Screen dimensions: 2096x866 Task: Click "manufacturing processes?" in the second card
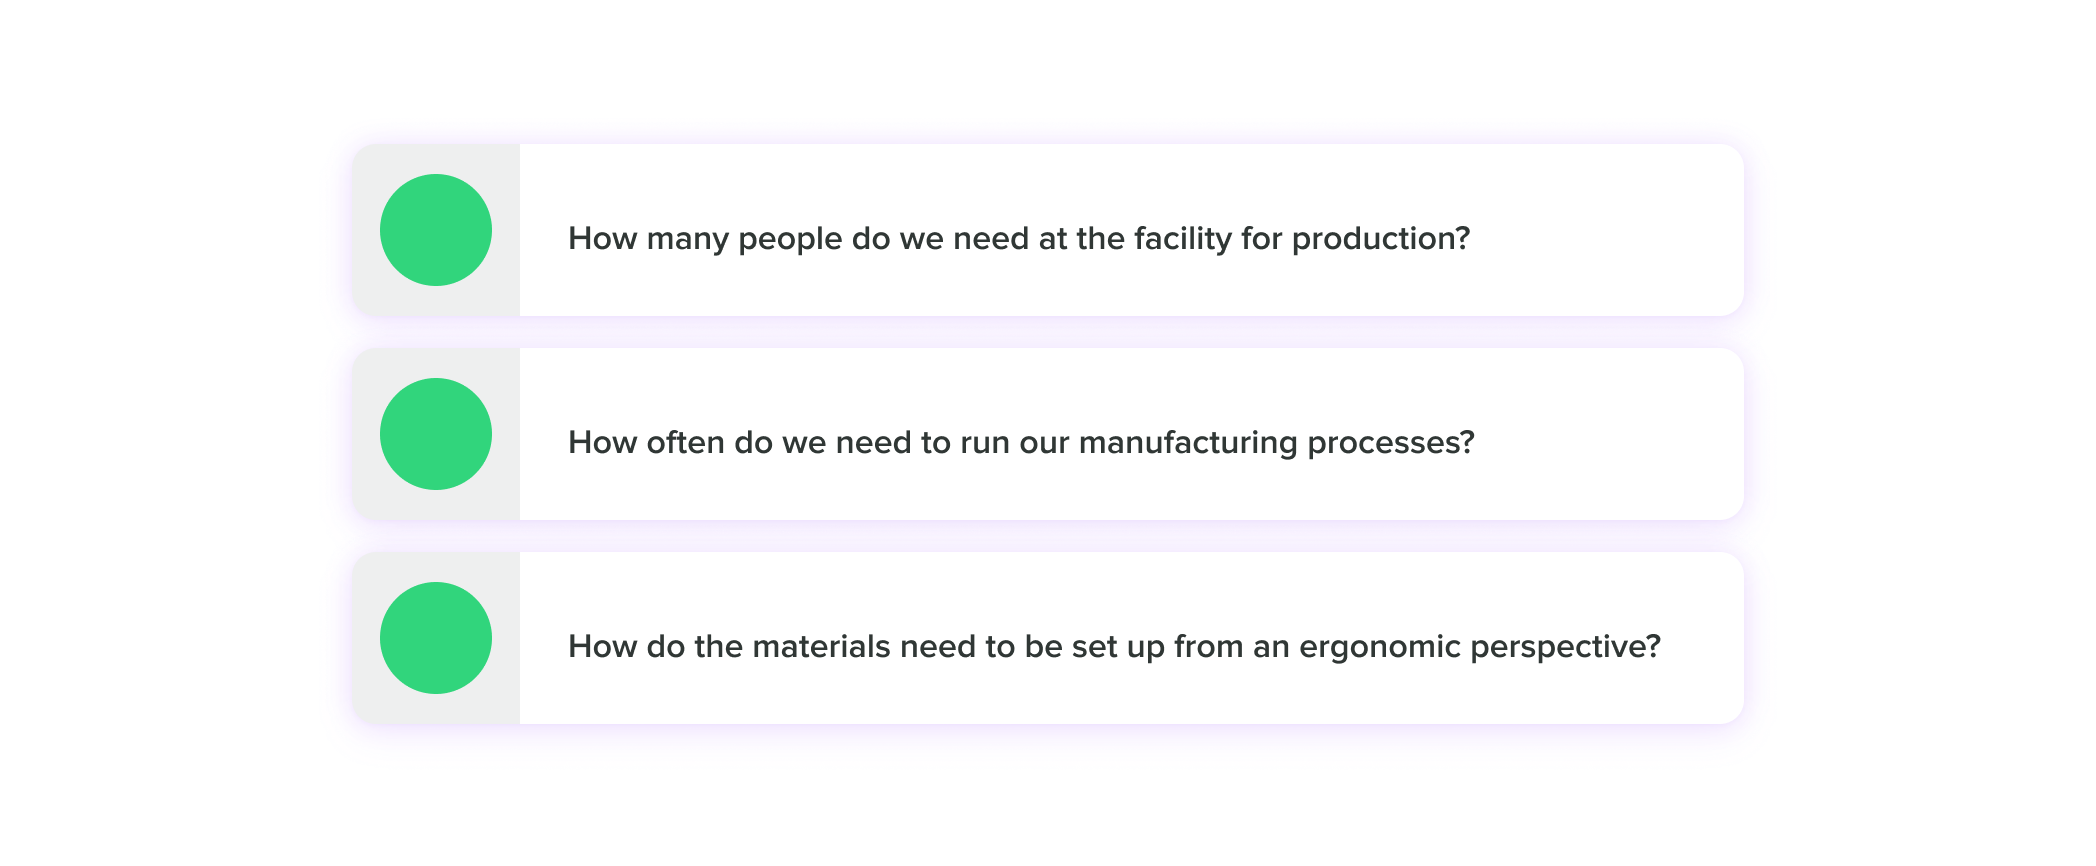[1277, 443]
